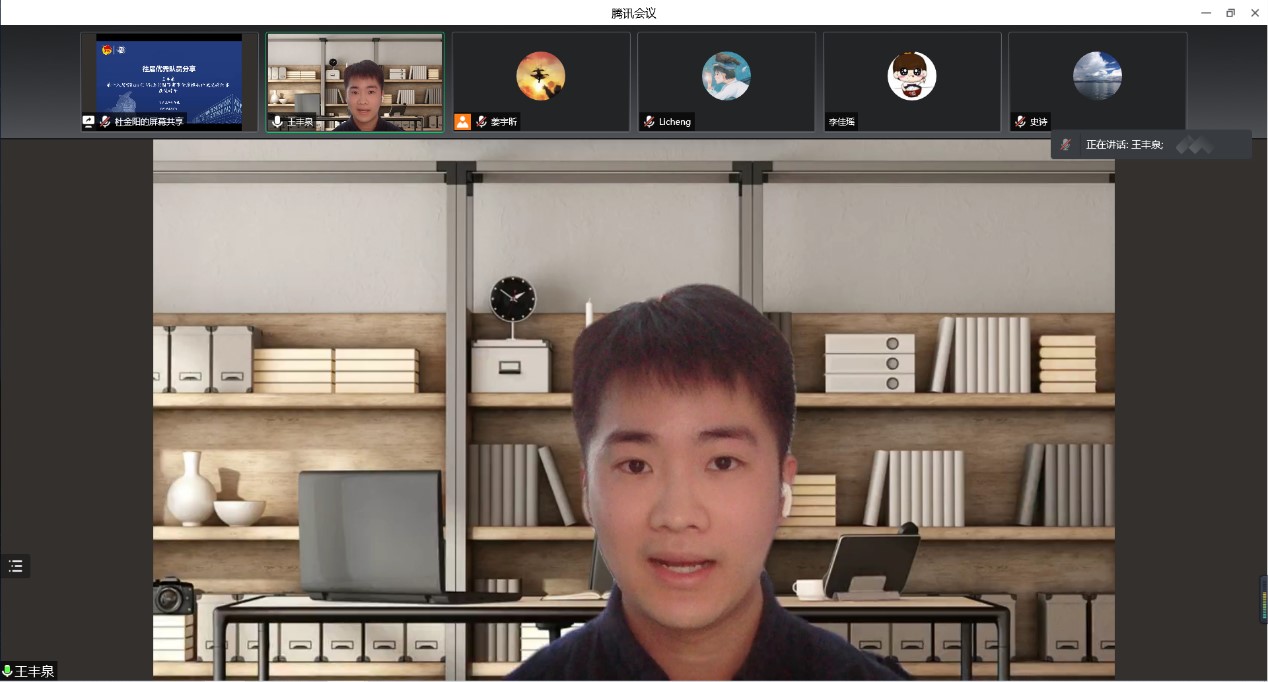
Task: Click the muted mic icon next to Licheng
Action: [x=649, y=121]
